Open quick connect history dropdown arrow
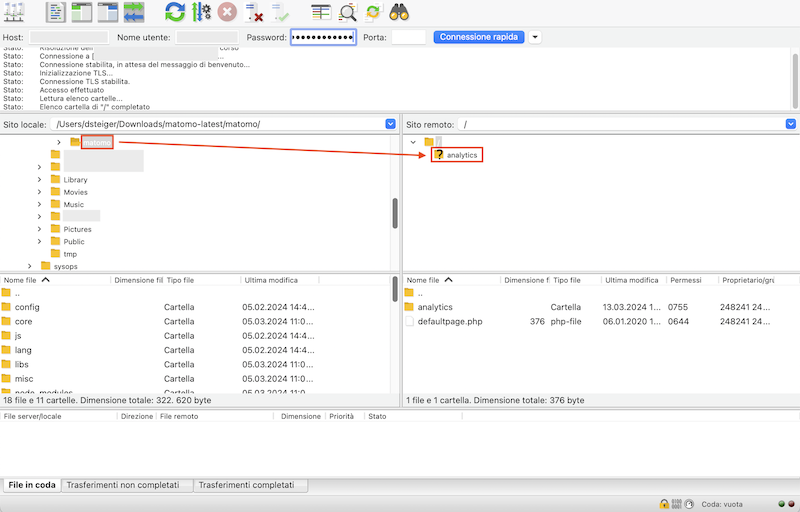This screenshot has width=800, height=512. point(535,37)
